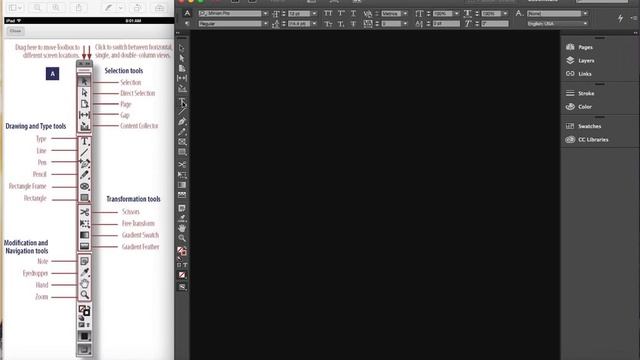Switch to Character Formatting Controls
Screen dimensions: 640x360
pyautogui.click(x=187, y=13)
